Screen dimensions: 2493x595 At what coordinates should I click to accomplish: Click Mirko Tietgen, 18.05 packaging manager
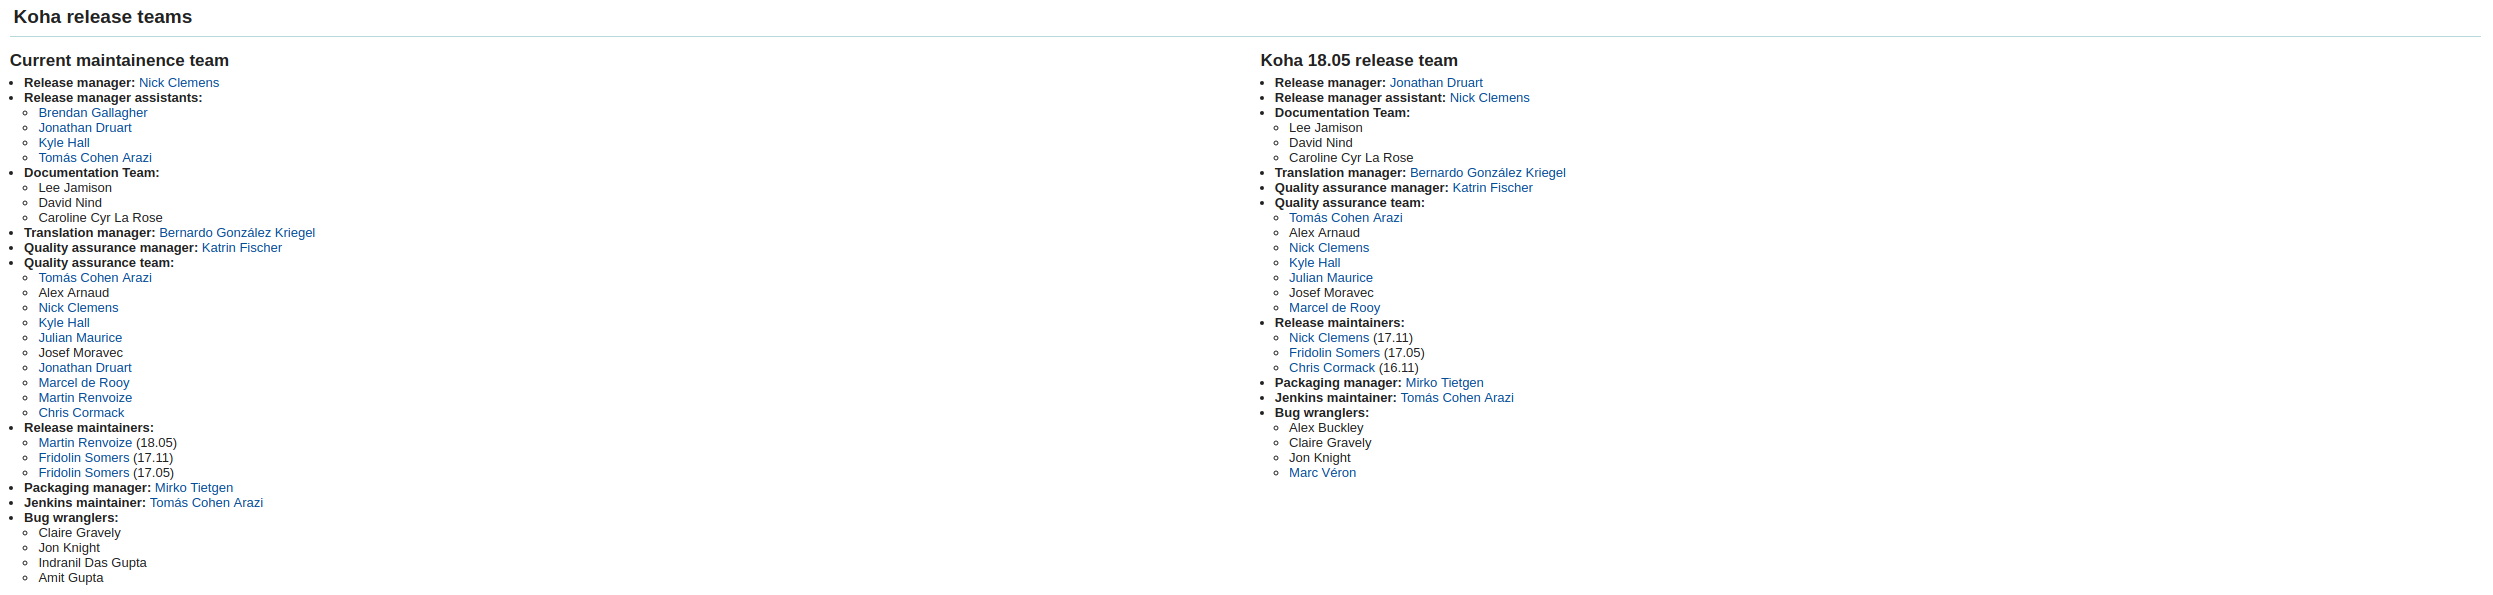(1444, 383)
